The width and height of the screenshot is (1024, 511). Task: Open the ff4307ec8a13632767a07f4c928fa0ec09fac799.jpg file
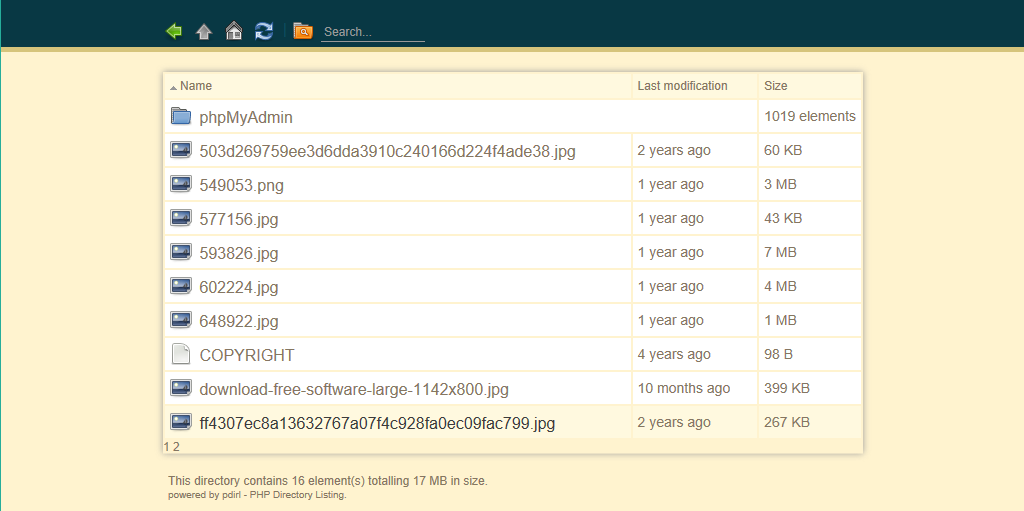click(377, 423)
